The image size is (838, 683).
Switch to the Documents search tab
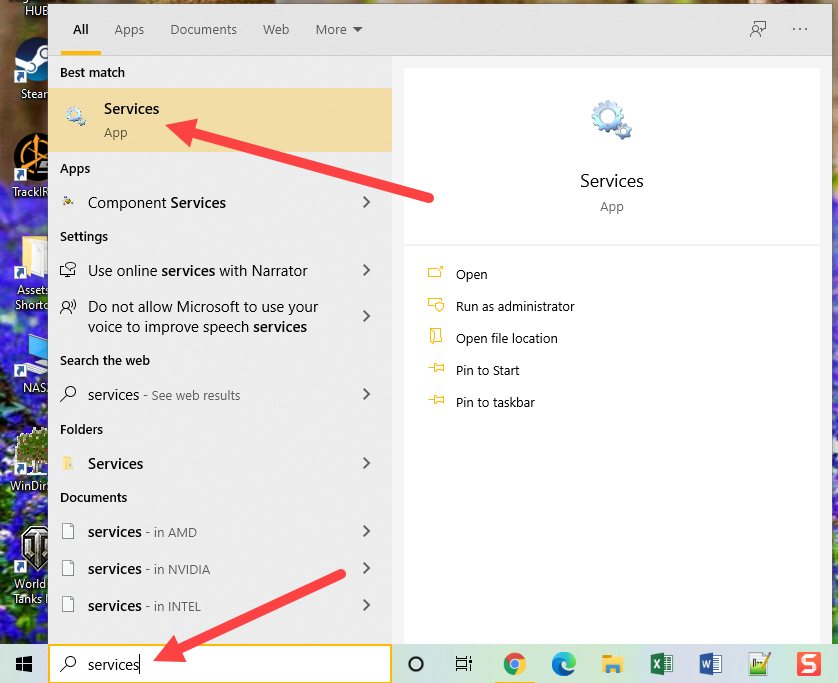[203, 29]
